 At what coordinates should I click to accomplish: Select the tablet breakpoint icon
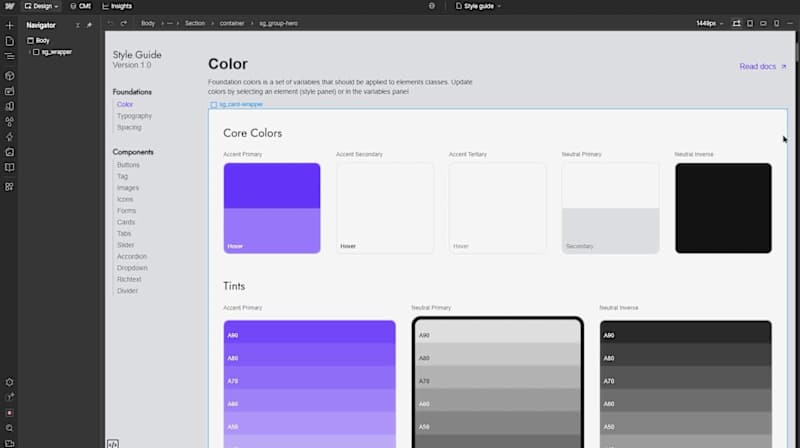point(750,23)
